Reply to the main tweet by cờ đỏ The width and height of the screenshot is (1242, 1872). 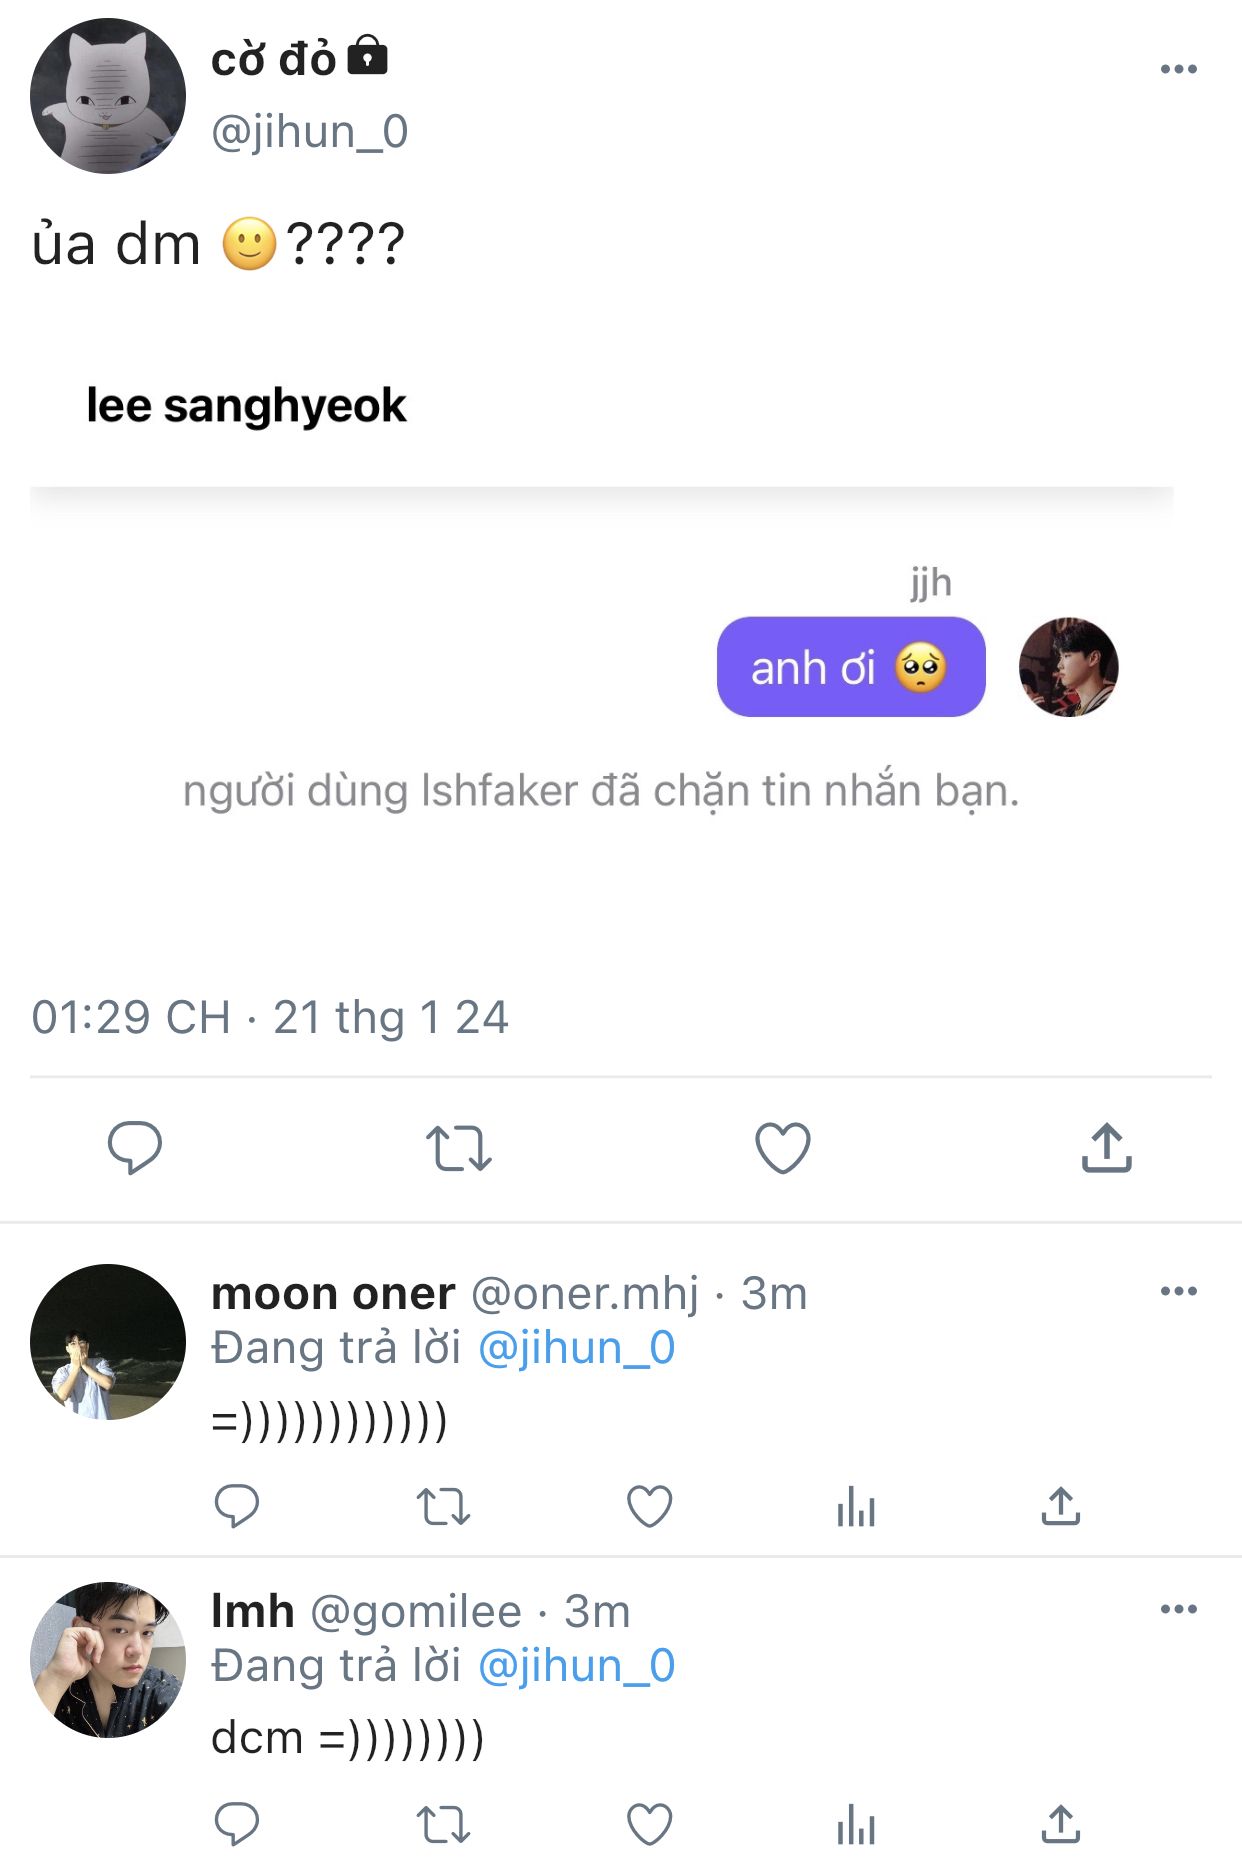[x=135, y=1147]
